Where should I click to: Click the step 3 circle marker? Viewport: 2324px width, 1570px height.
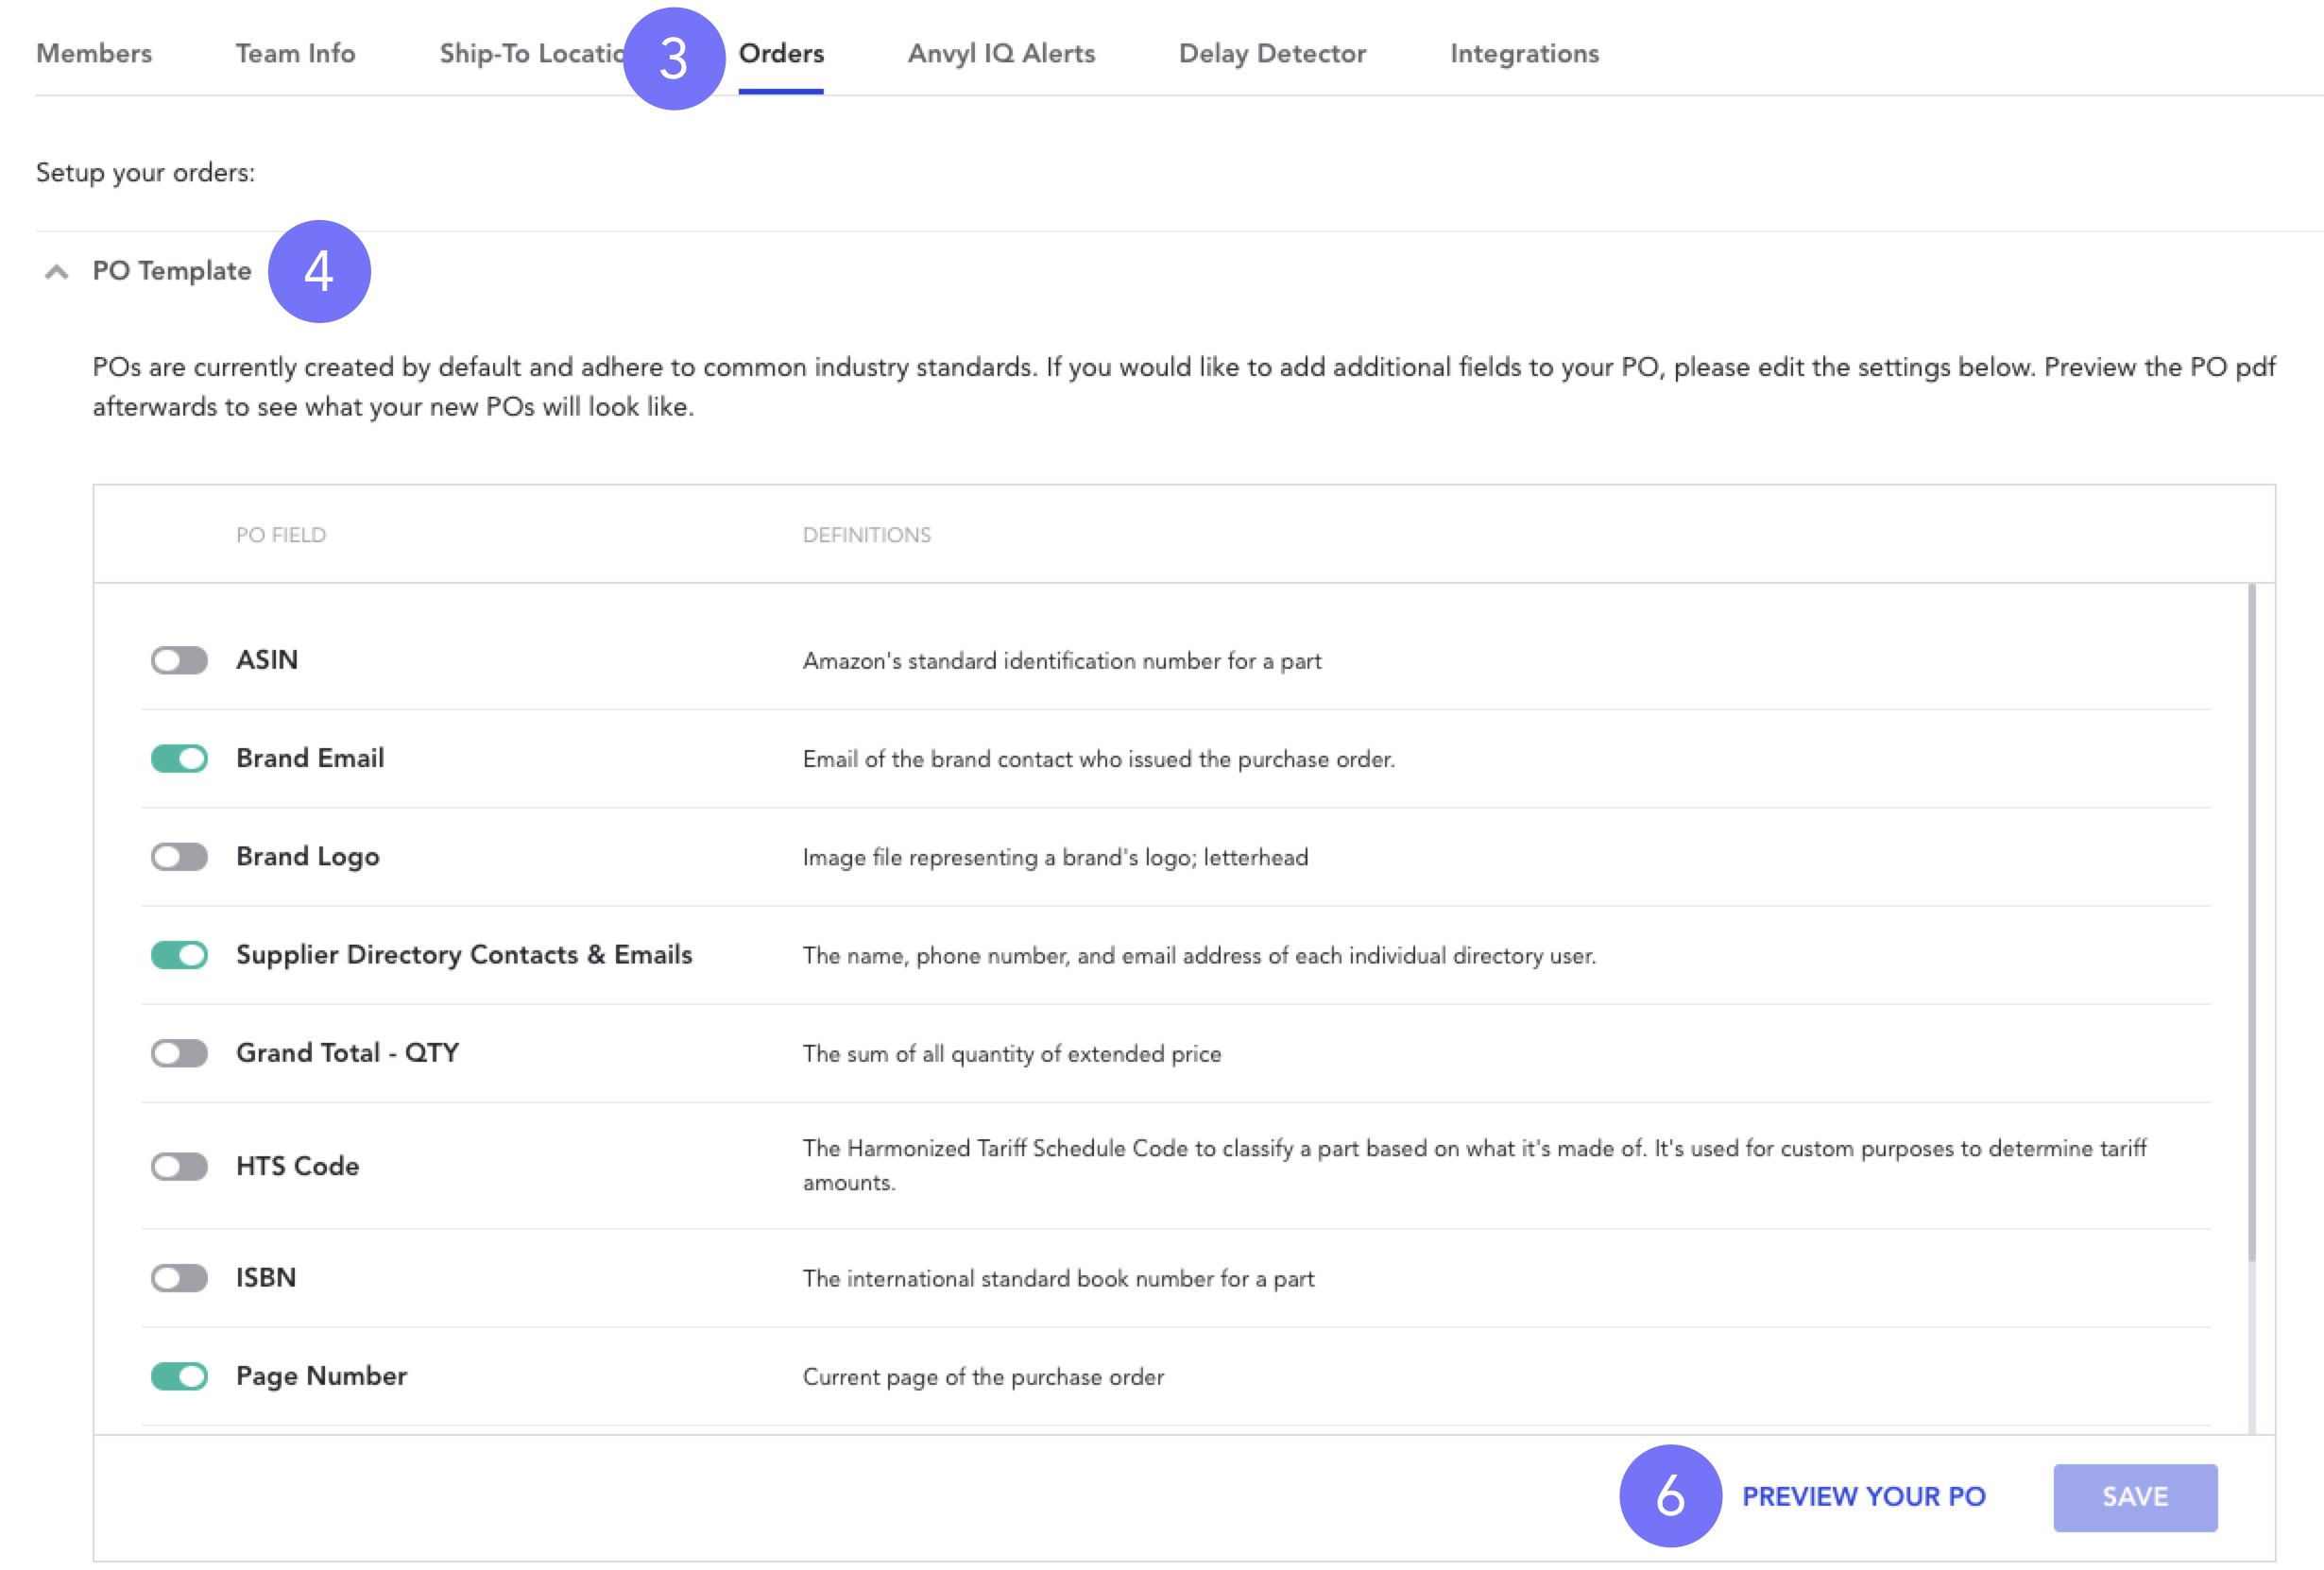tap(674, 59)
